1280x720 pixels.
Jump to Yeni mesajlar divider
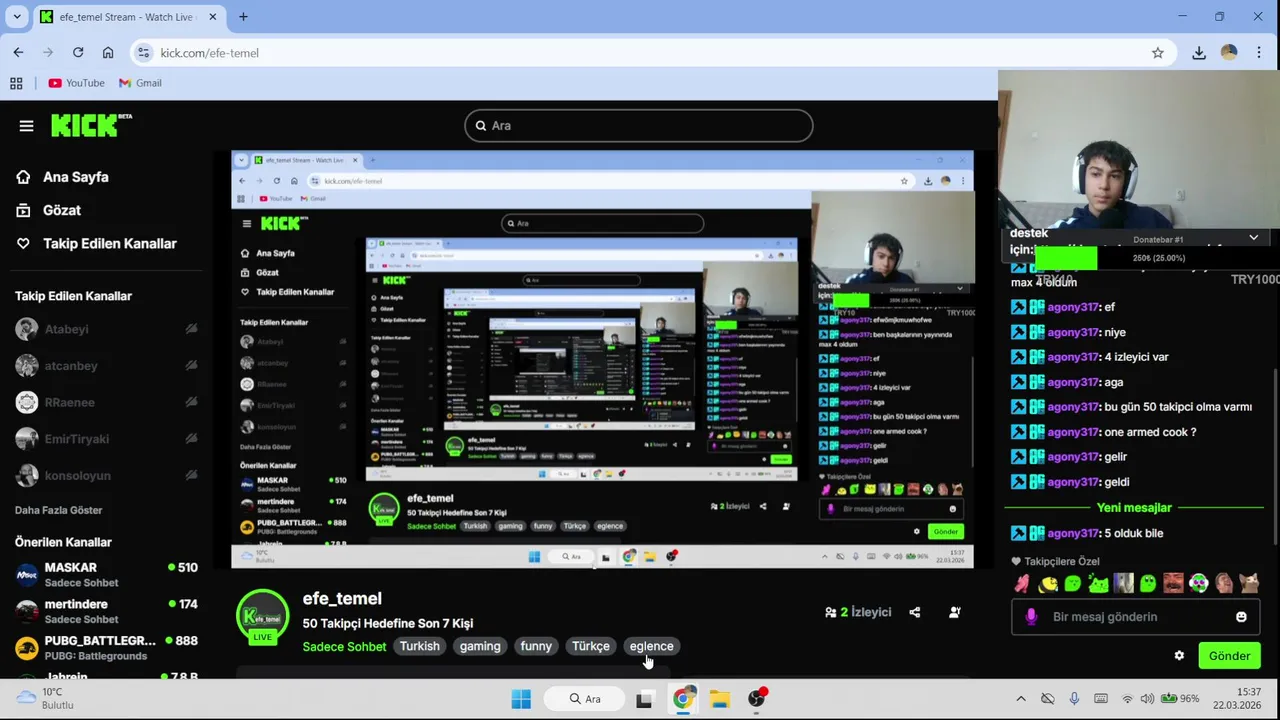1134,508
